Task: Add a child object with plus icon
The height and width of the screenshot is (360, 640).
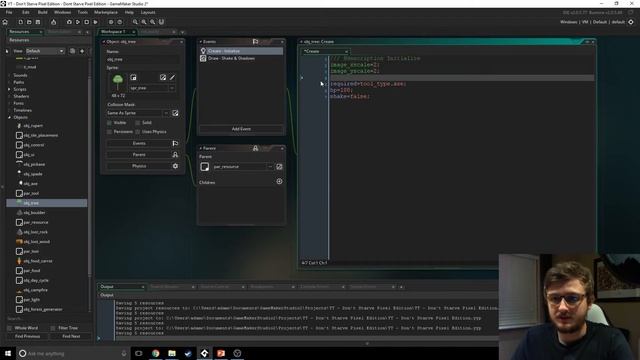Action: (x=279, y=181)
